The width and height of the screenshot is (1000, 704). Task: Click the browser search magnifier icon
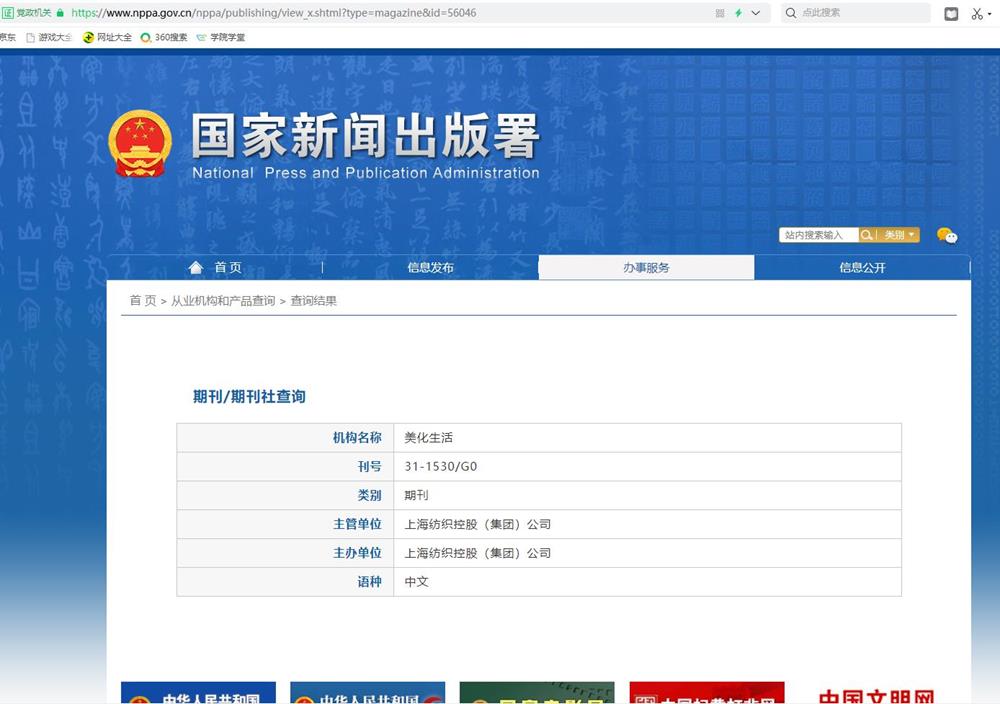click(x=791, y=13)
